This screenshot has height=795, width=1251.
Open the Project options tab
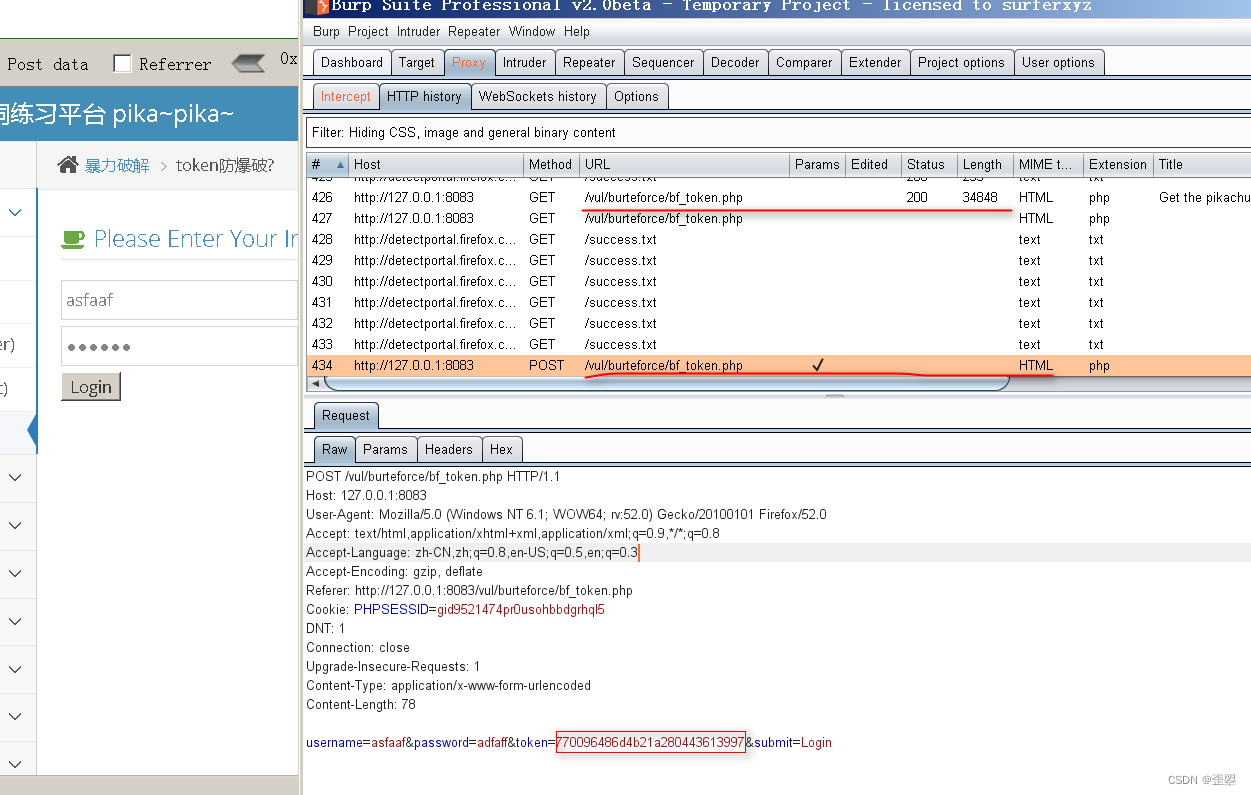(x=961, y=62)
